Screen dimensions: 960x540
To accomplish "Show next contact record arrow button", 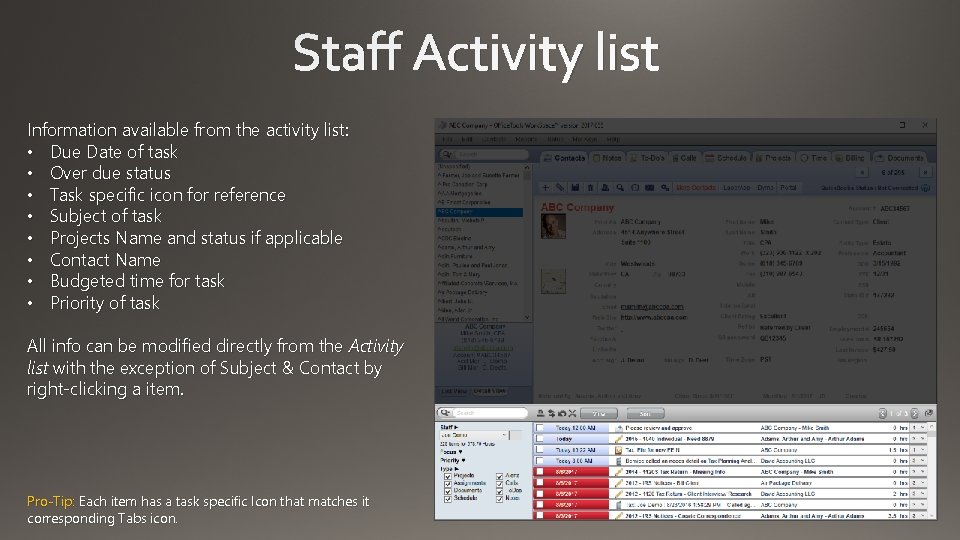I will pos(925,173).
